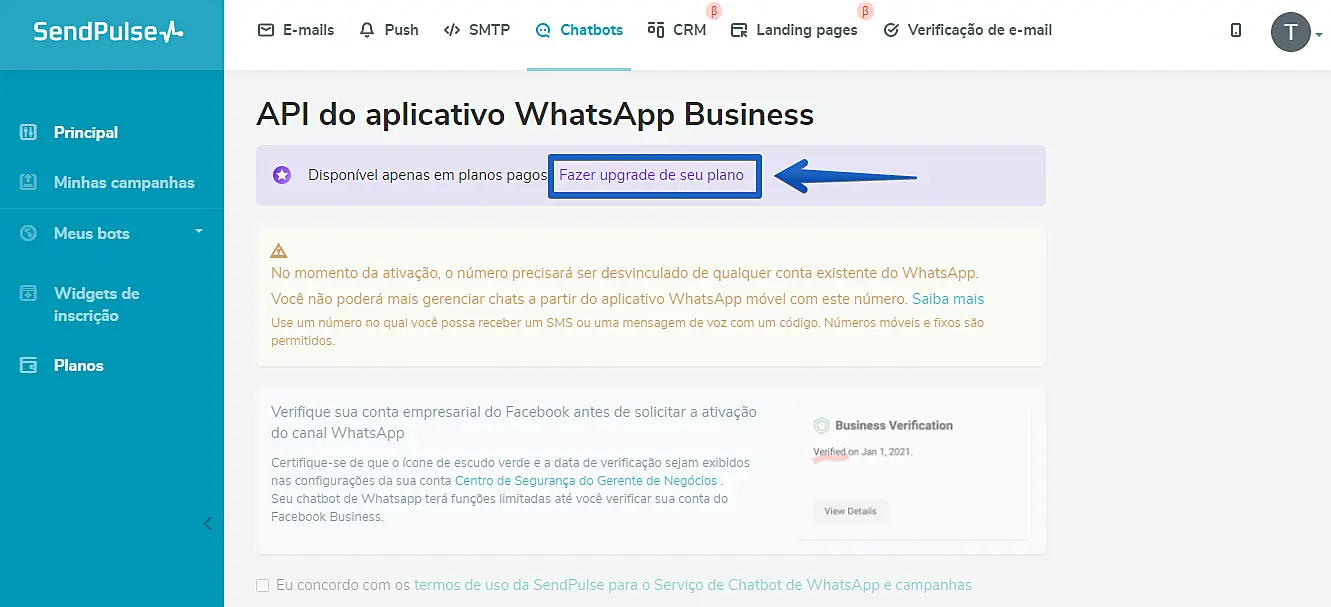The image size is (1331, 607).
Task: Click the purple star icon in upgrade banner
Action: (x=282, y=175)
